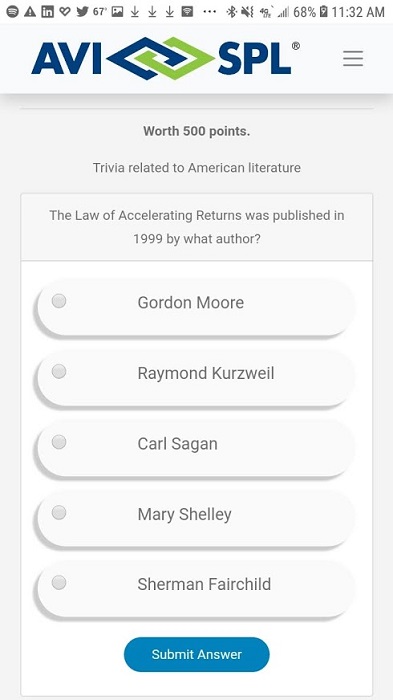Viewport: 393px width, 700px height.
Task: Open the hamburger navigation menu
Action: 353,58
